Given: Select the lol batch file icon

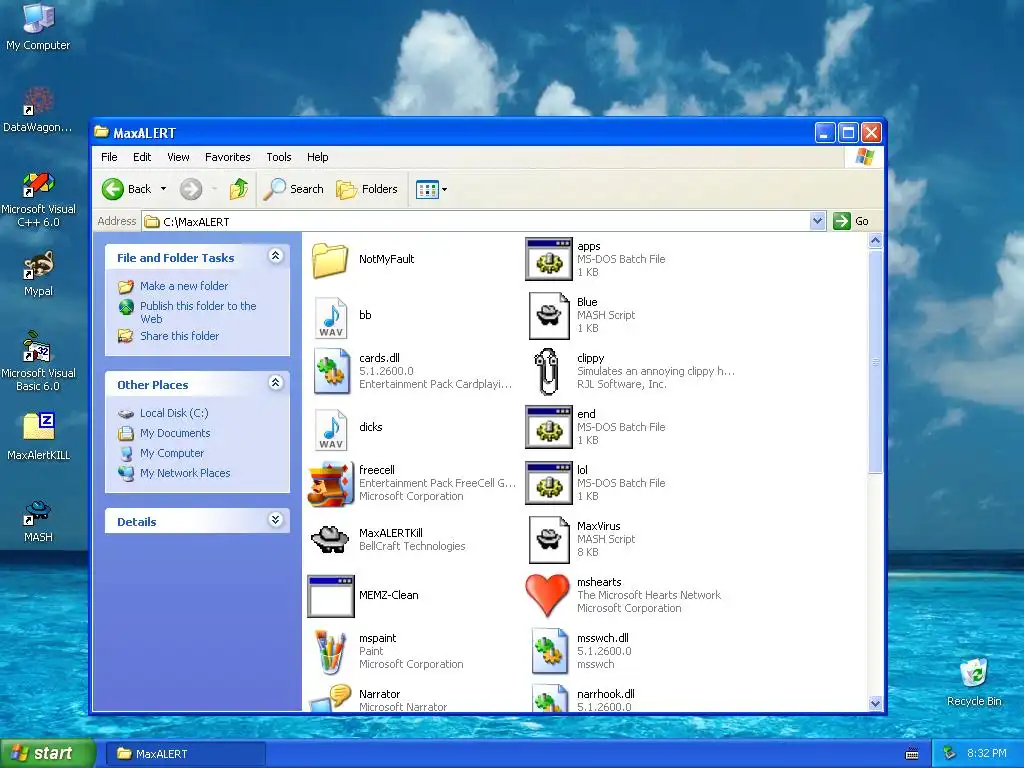Looking at the screenshot, I should coord(549,483).
